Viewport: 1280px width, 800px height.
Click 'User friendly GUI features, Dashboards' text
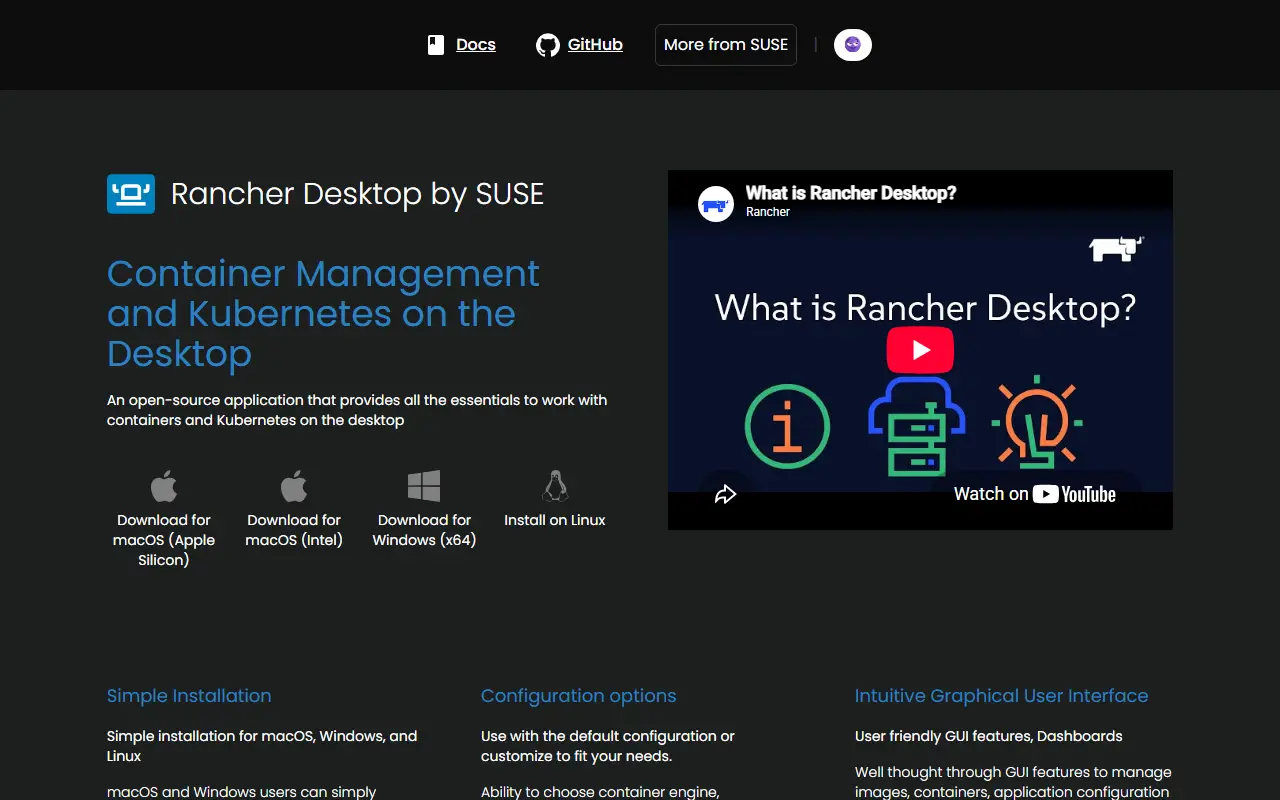[989, 736]
